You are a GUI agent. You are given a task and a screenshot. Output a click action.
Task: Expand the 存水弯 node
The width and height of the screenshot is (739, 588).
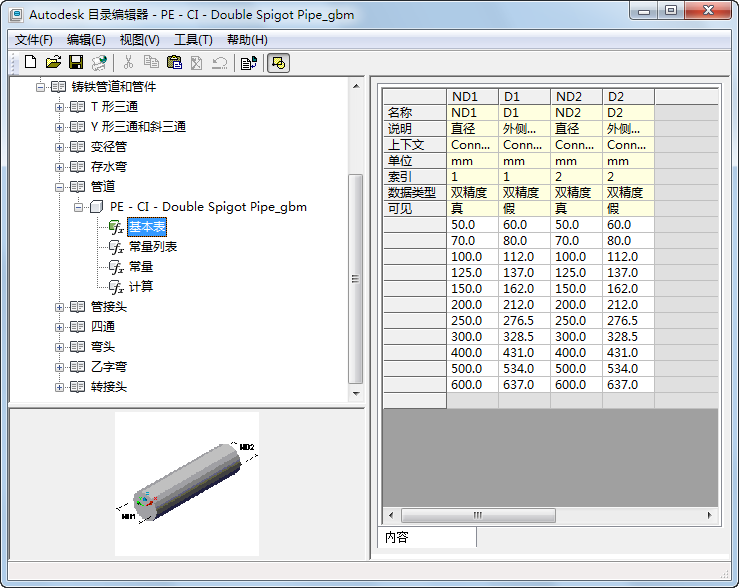tap(59, 167)
